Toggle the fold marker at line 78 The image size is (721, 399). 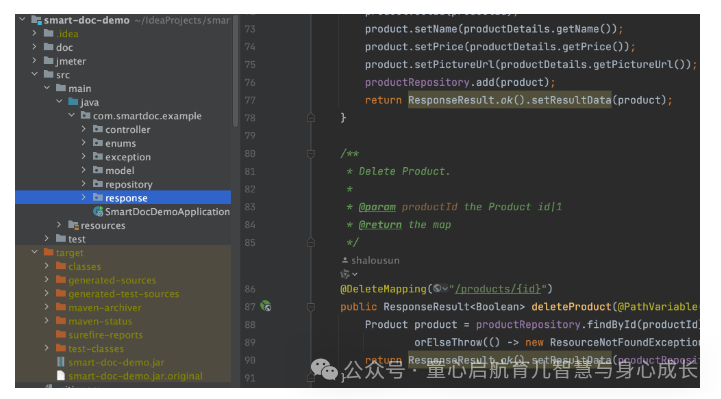point(311,118)
